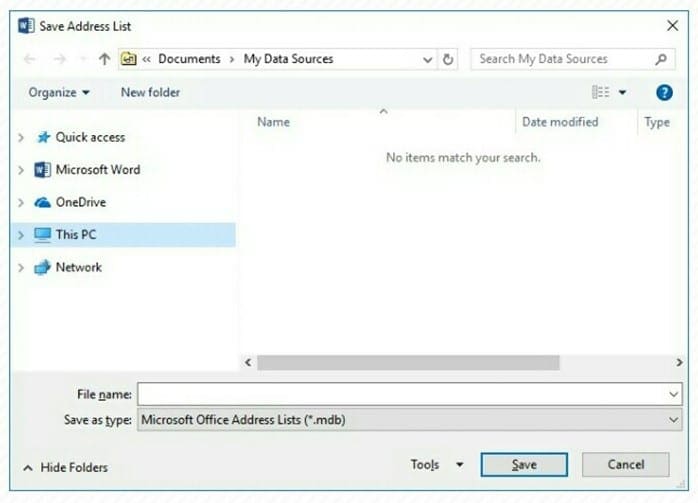Select Documents in the breadcrumb path

click(x=189, y=59)
